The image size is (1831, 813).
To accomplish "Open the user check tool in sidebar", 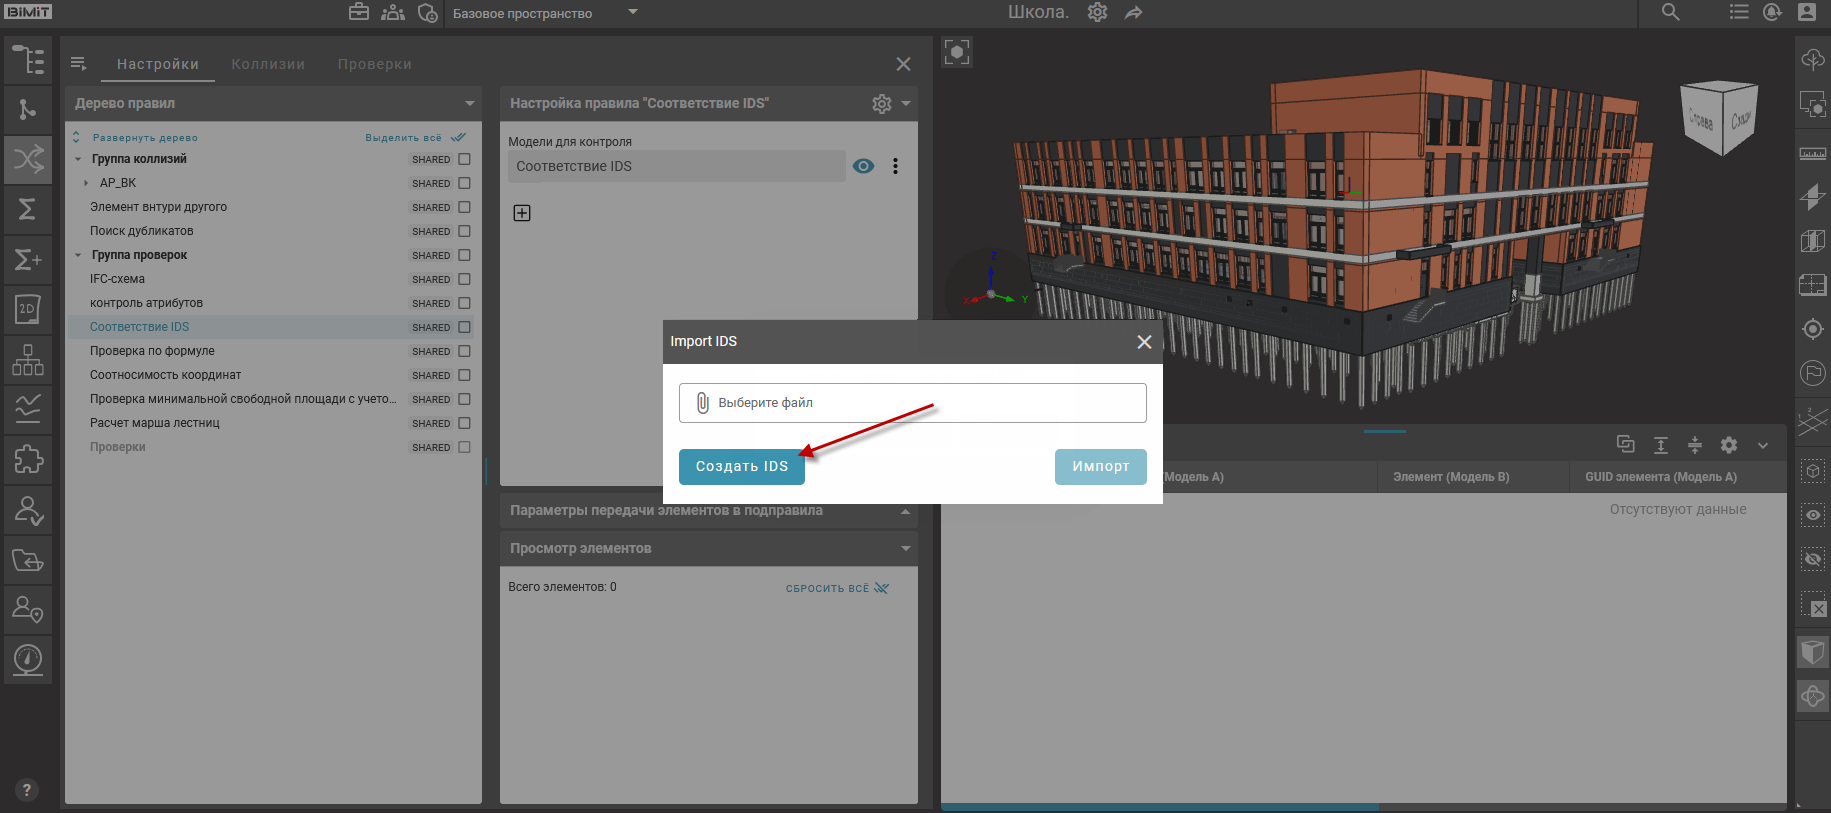I will (x=28, y=510).
